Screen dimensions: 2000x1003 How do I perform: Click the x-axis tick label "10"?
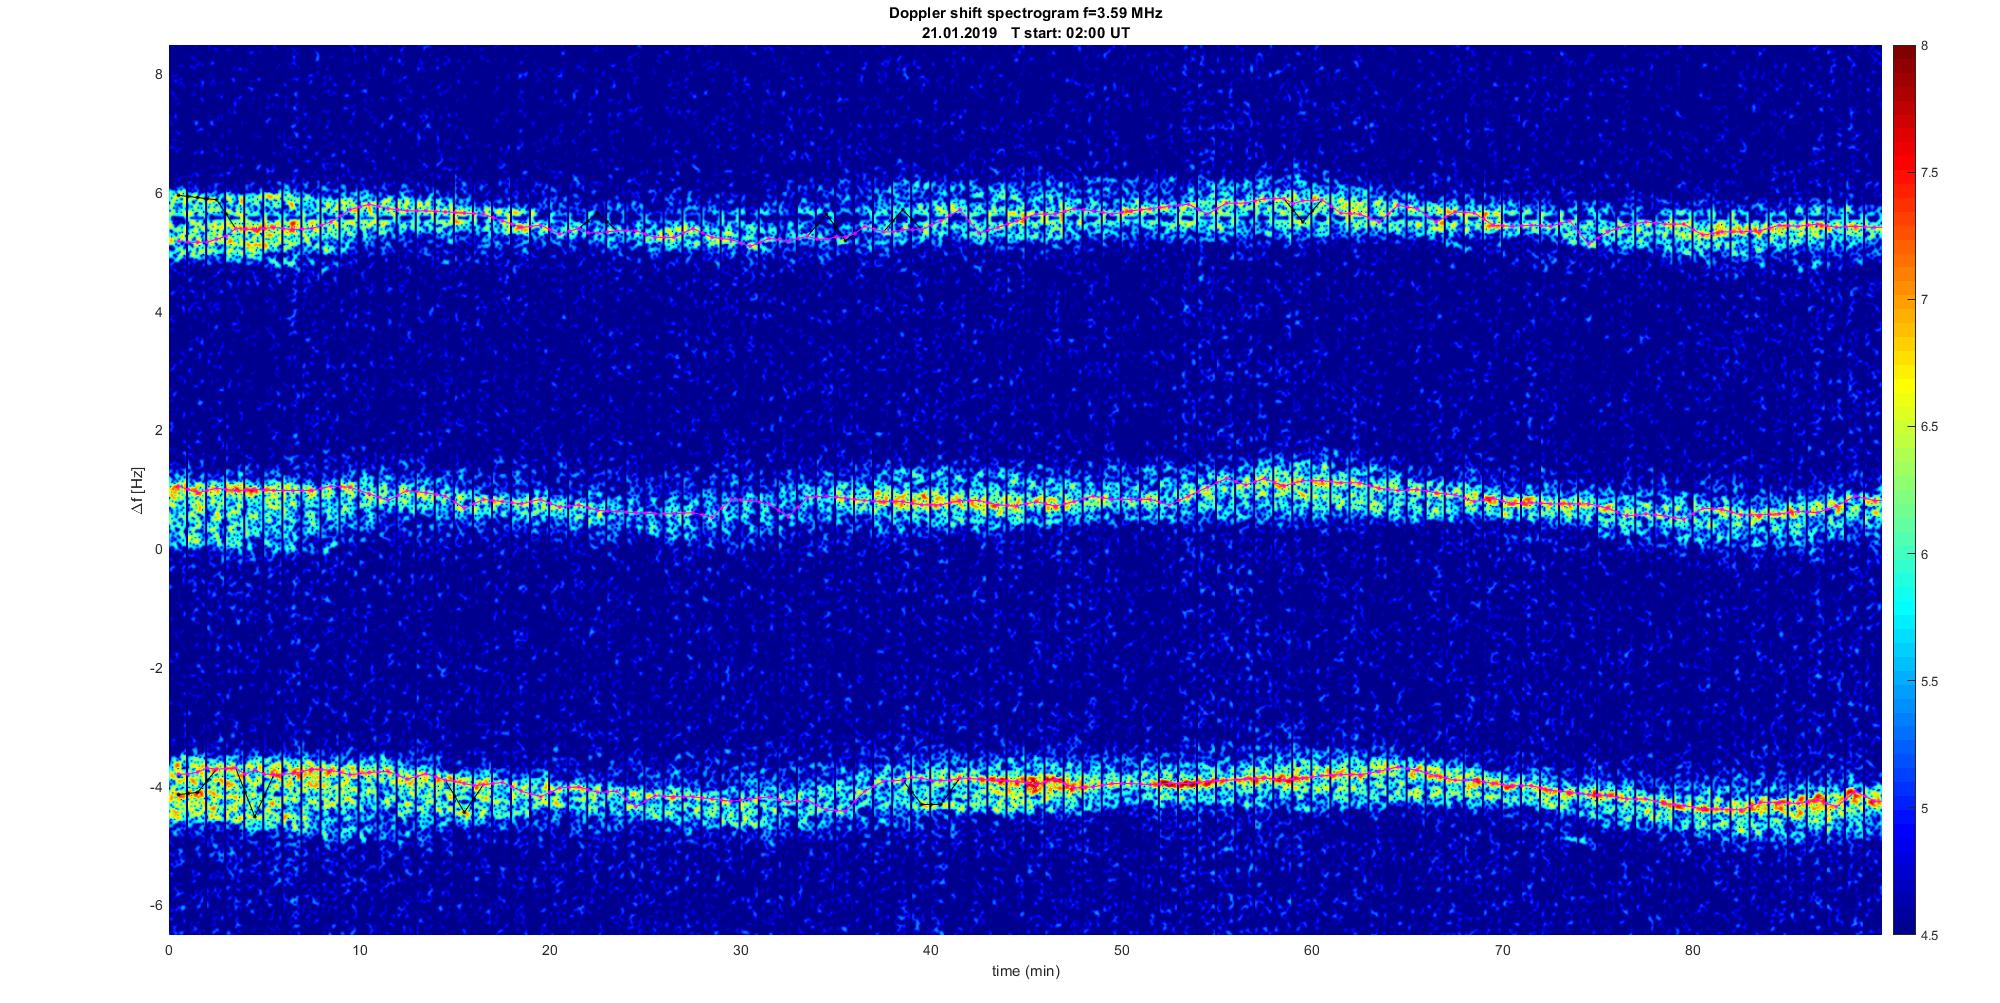coord(360,951)
